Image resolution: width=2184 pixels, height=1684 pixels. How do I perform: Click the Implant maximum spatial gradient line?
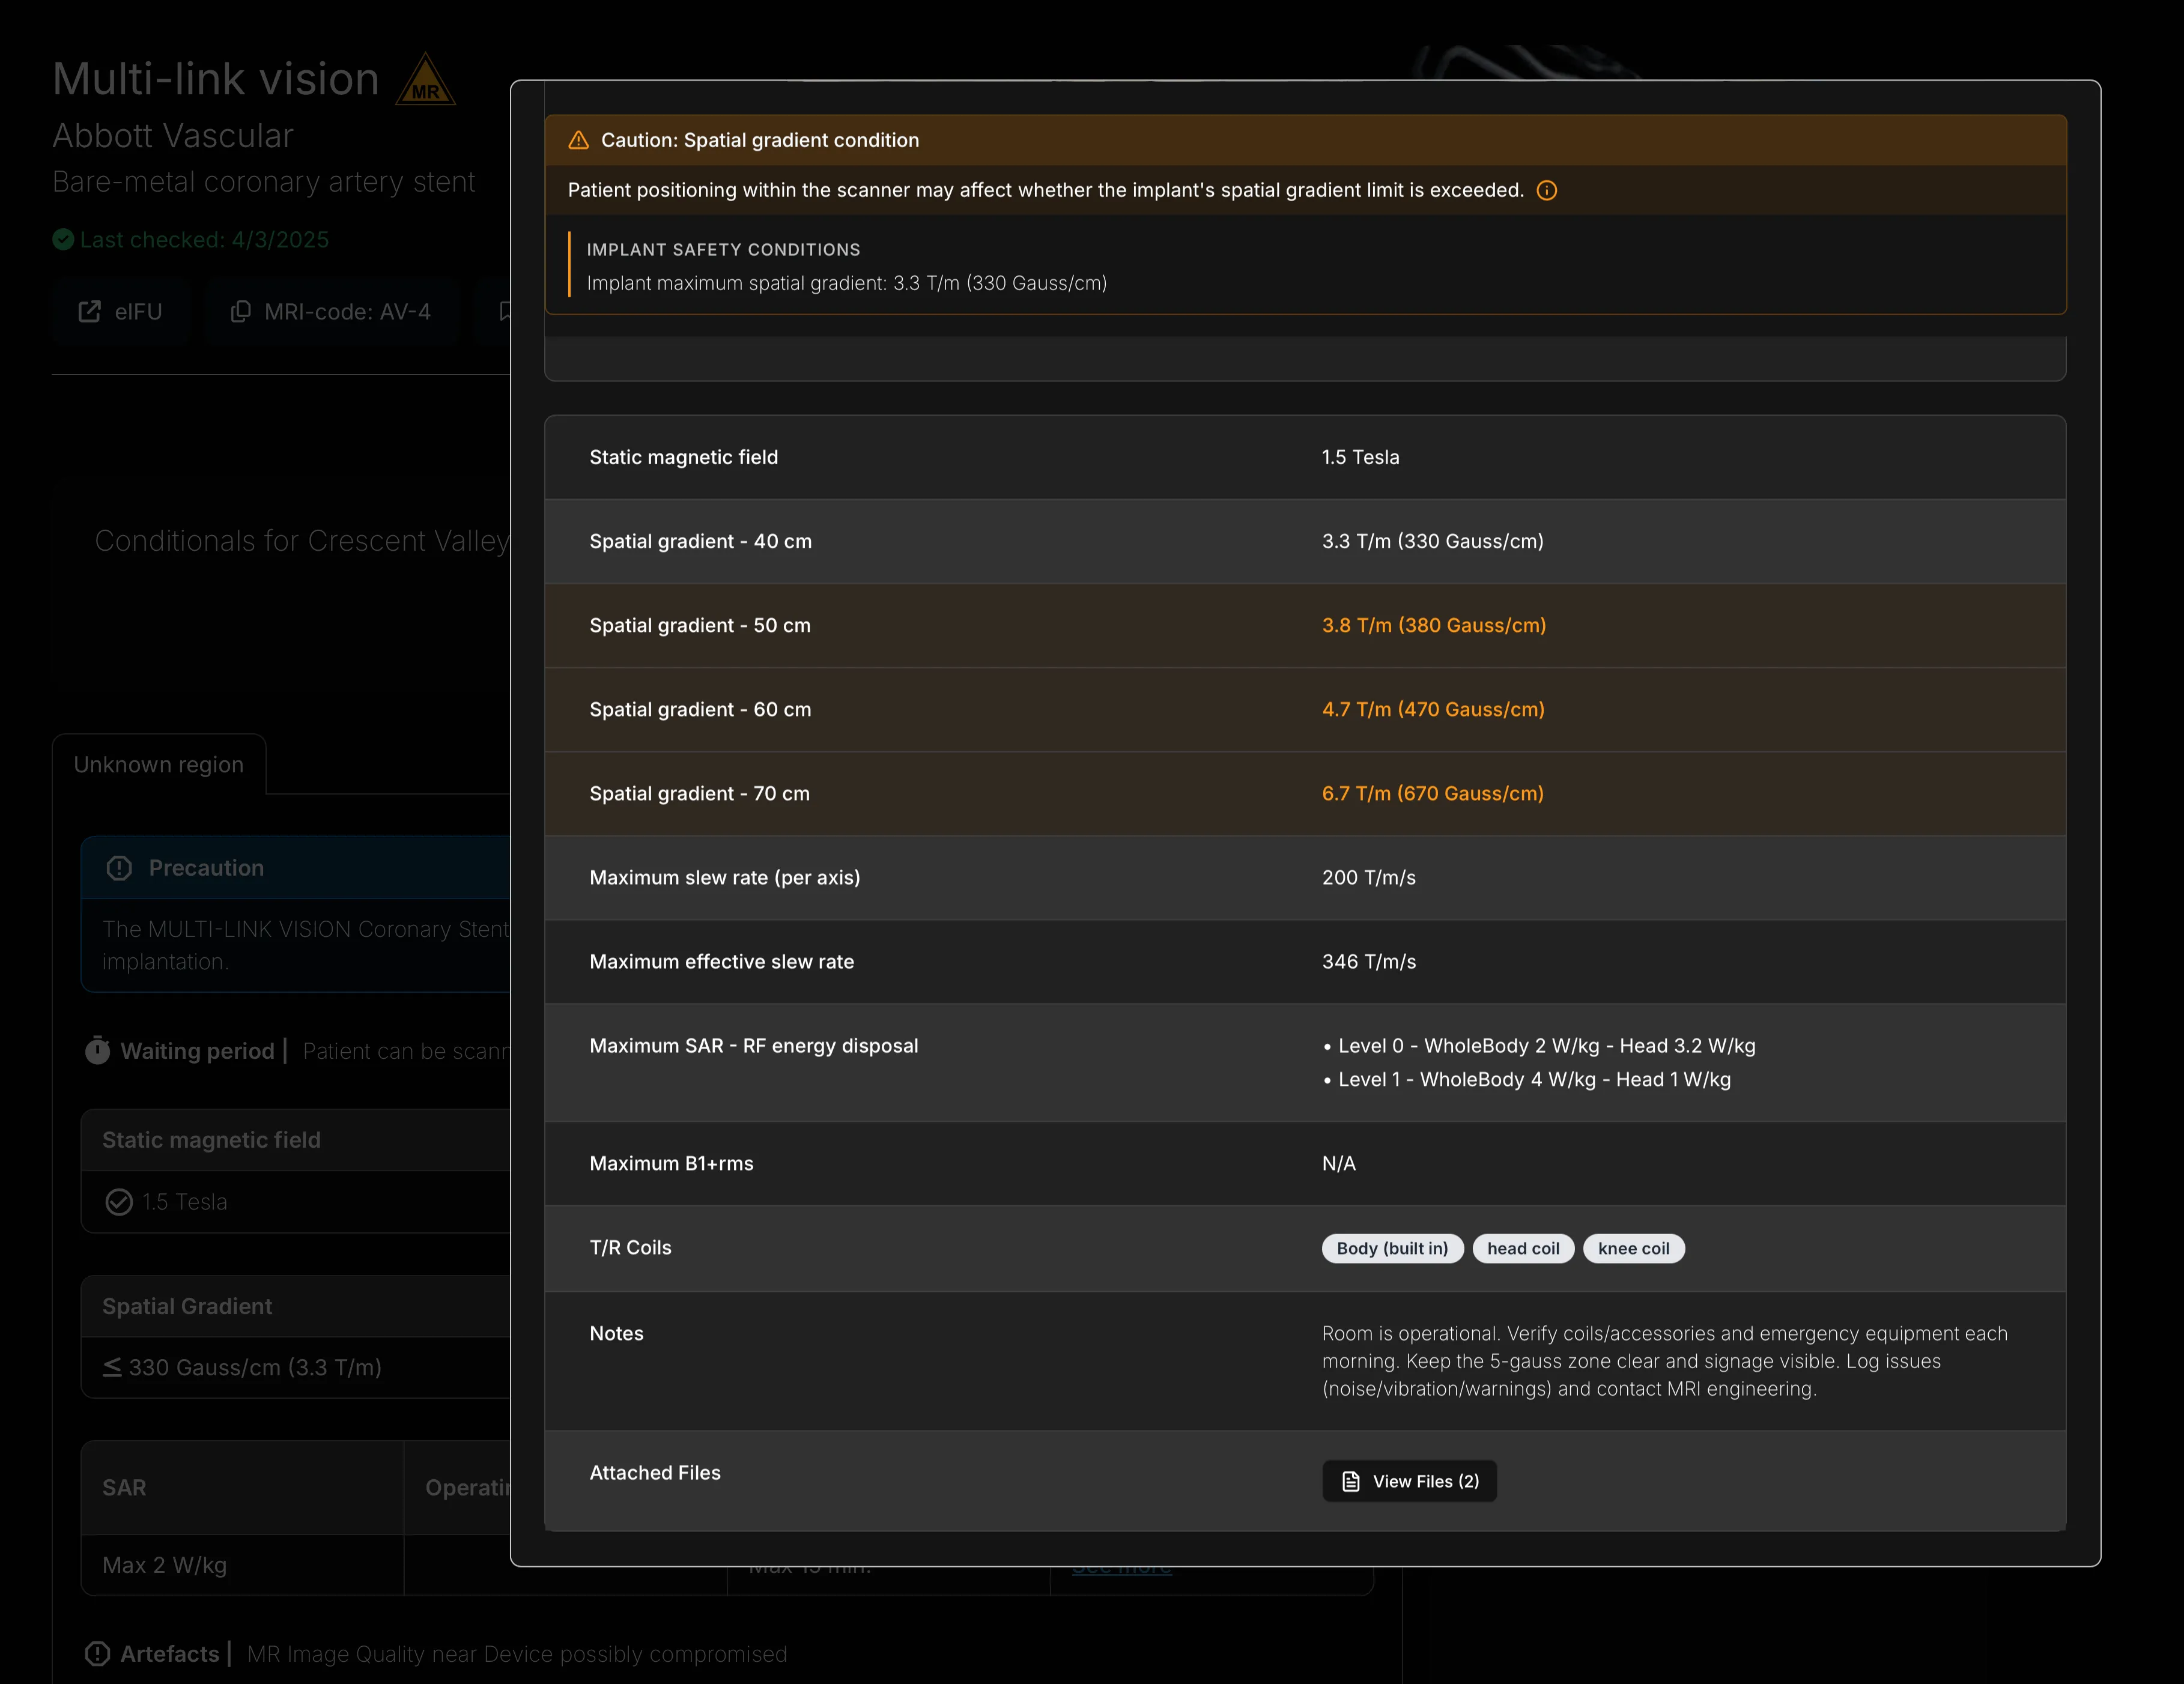click(846, 283)
